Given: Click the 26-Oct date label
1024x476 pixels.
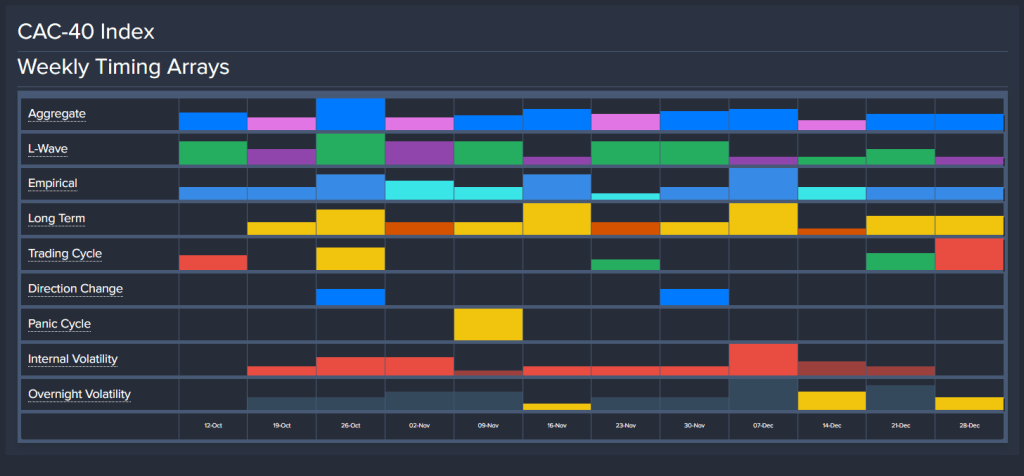Looking at the screenshot, I should (x=351, y=426).
